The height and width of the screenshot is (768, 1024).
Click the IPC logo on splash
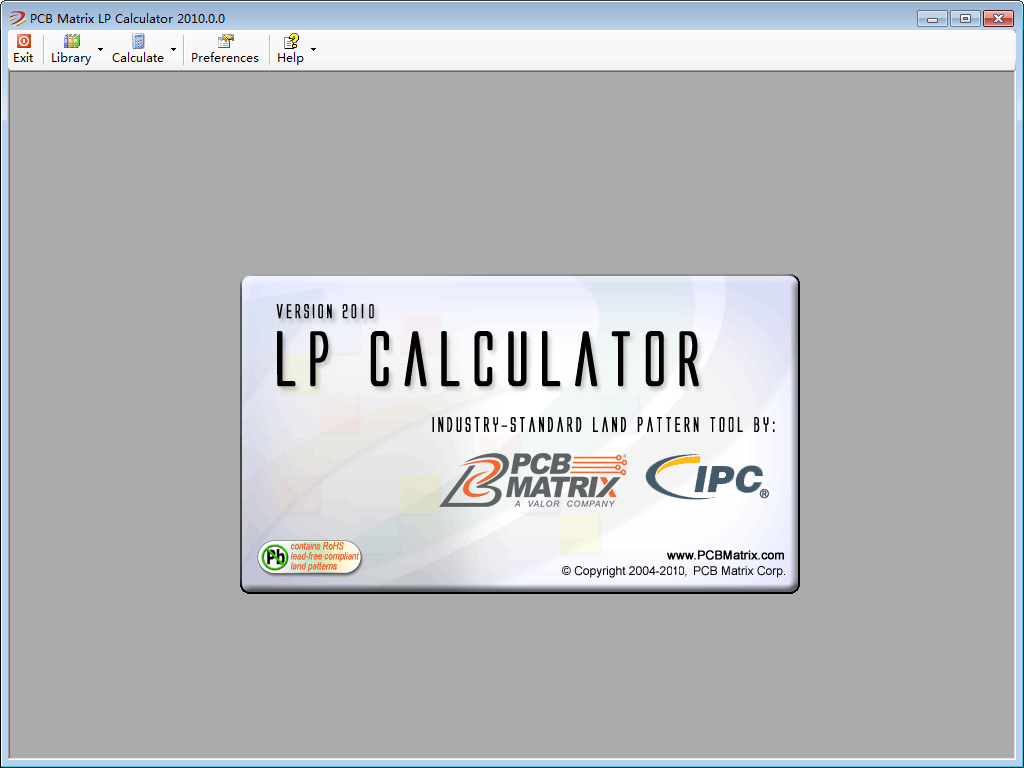(707, 477)
